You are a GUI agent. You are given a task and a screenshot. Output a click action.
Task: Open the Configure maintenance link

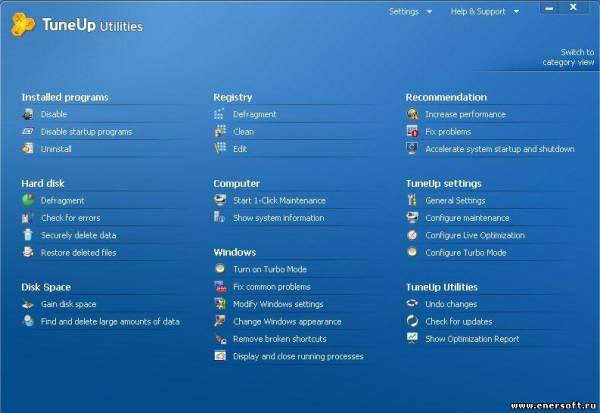[x=467, y=218]
